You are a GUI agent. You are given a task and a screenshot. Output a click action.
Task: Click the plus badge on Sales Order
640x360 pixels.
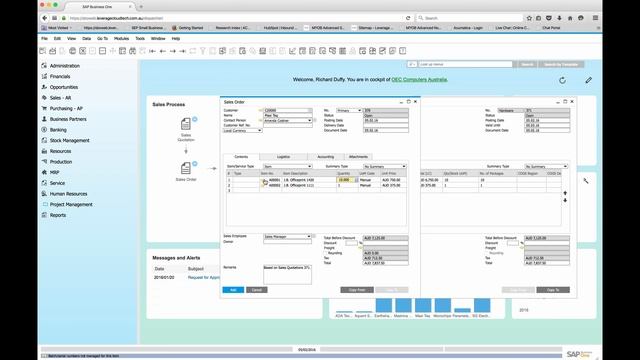point(195,164)
